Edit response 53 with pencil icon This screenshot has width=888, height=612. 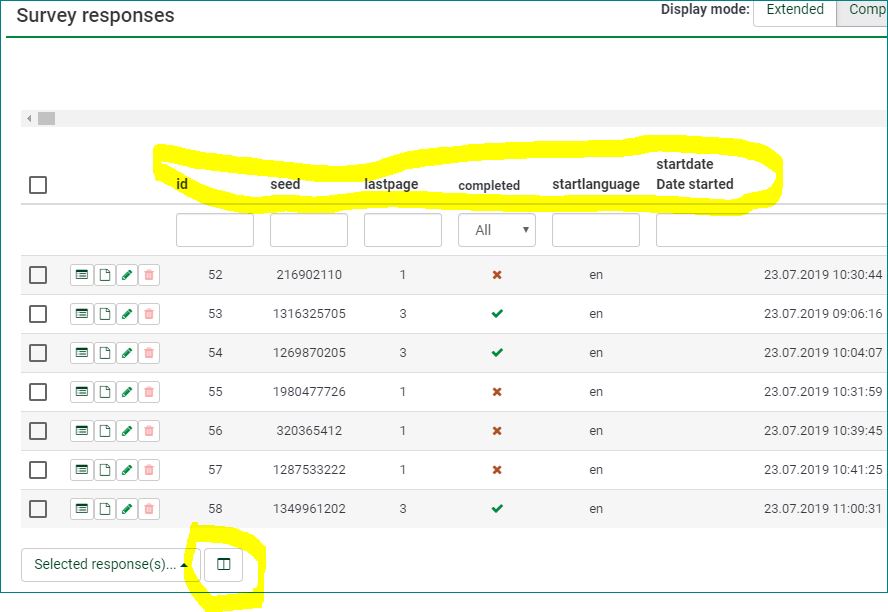pyautogui.click(x=127, y=314)
